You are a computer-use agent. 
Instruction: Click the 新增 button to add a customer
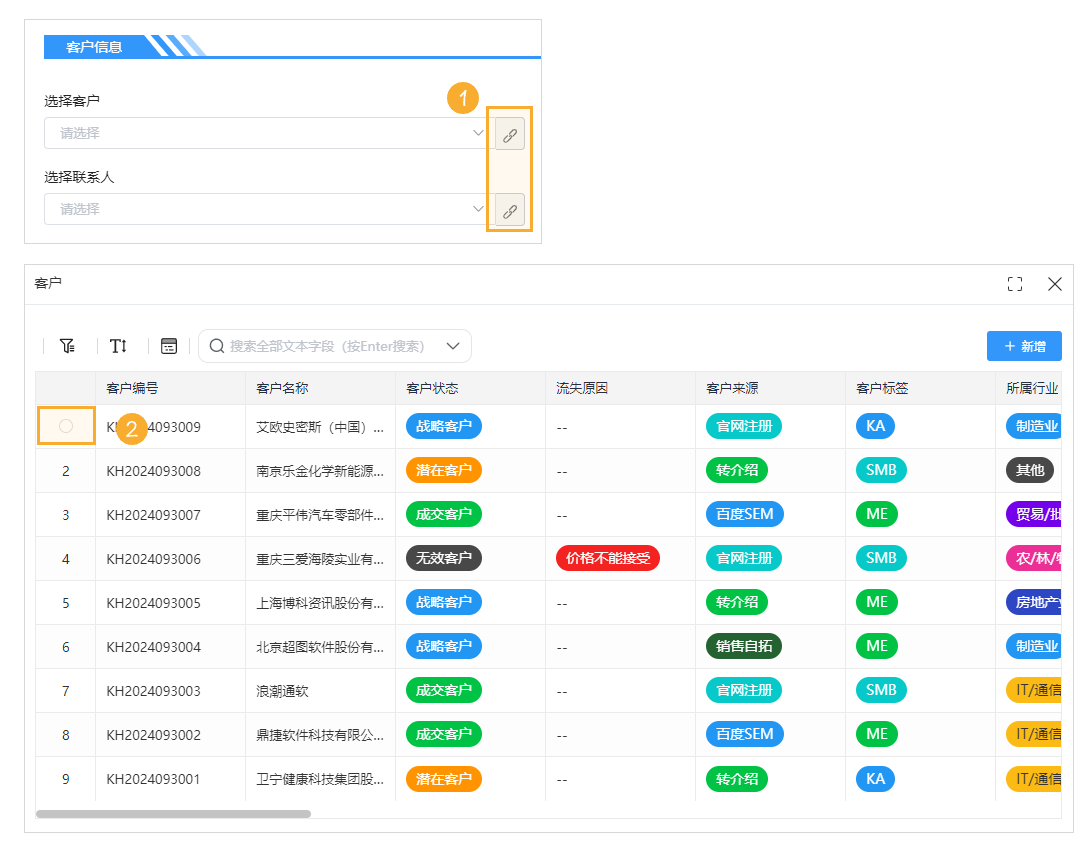click(1024, 346)
